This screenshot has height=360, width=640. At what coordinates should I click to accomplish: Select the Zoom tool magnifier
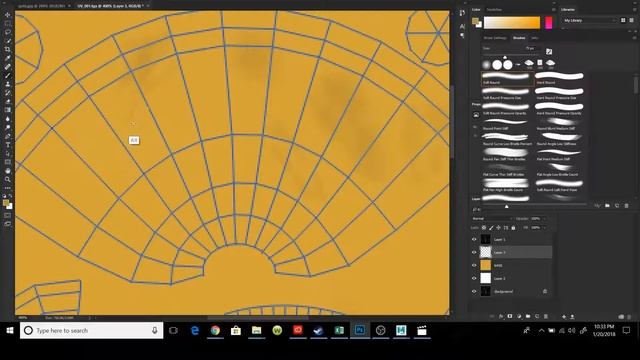tap(7, 179)
